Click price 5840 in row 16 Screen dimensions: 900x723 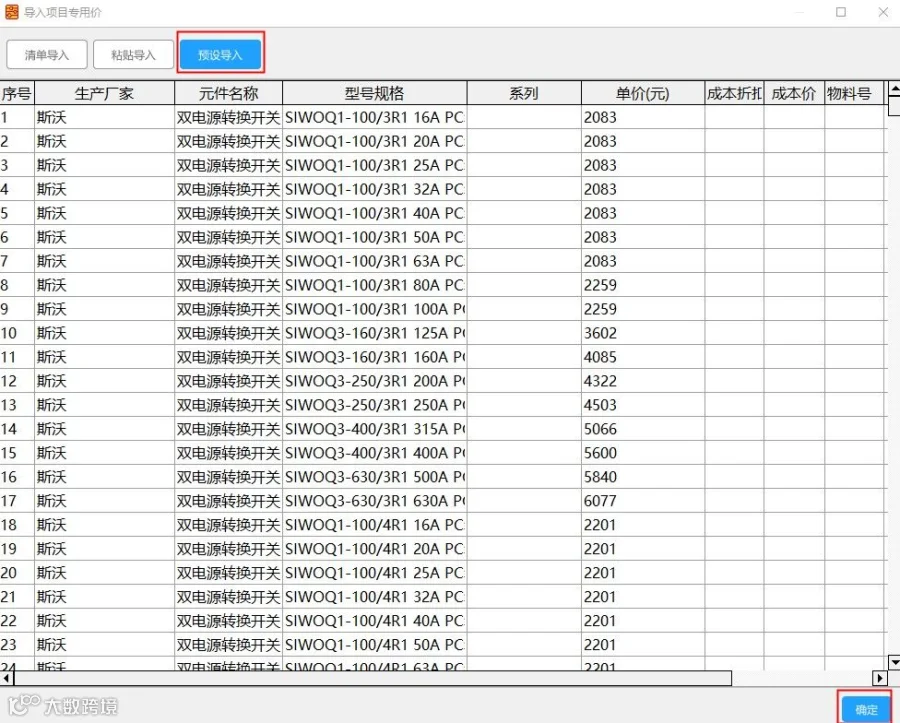click(643, 477)
